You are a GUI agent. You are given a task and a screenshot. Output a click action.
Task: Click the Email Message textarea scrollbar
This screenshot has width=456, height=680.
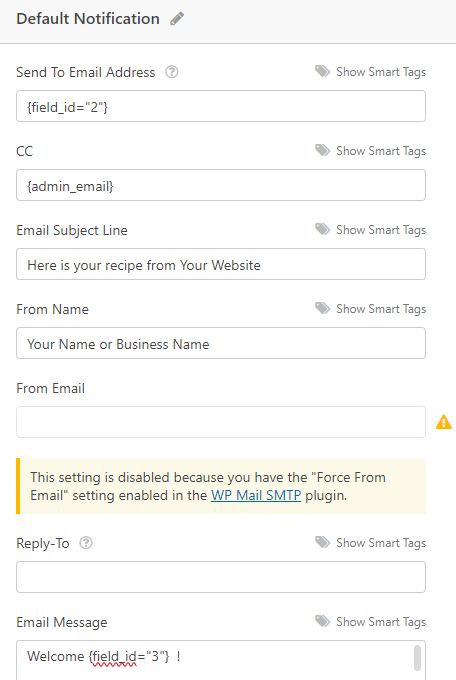tap(417, 657)
